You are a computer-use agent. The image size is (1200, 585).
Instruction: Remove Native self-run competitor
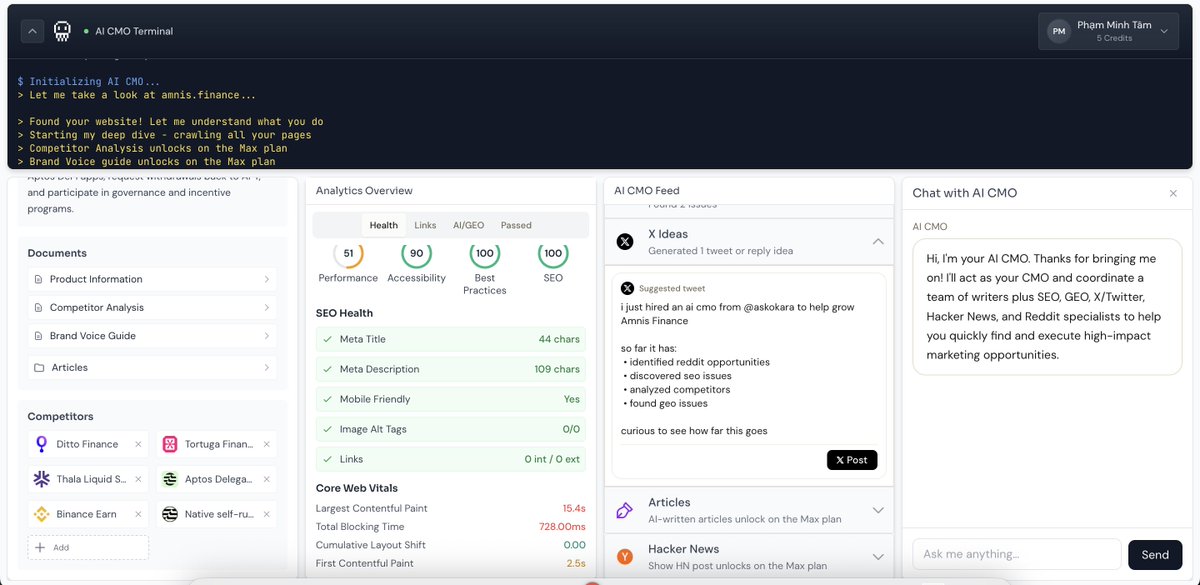266,514
